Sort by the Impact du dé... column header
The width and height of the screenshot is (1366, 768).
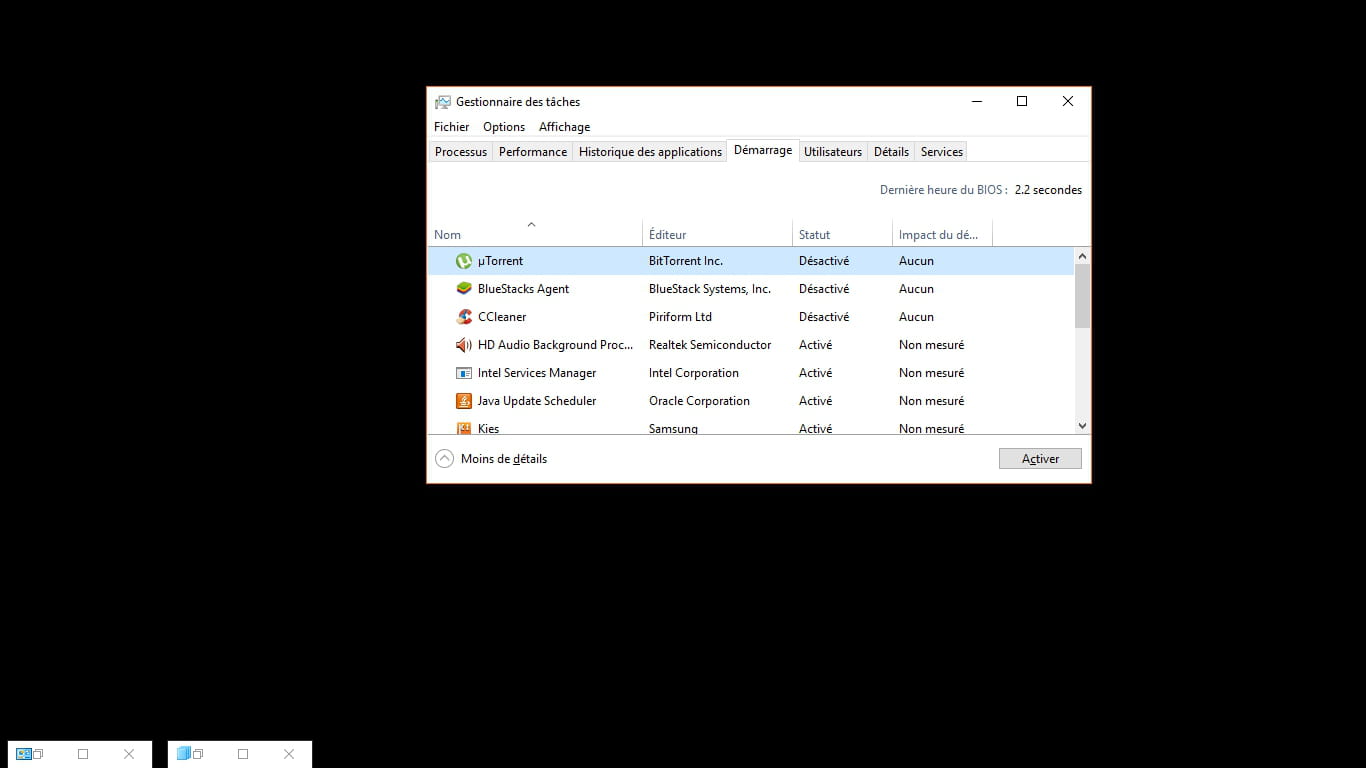coord(942,234)
